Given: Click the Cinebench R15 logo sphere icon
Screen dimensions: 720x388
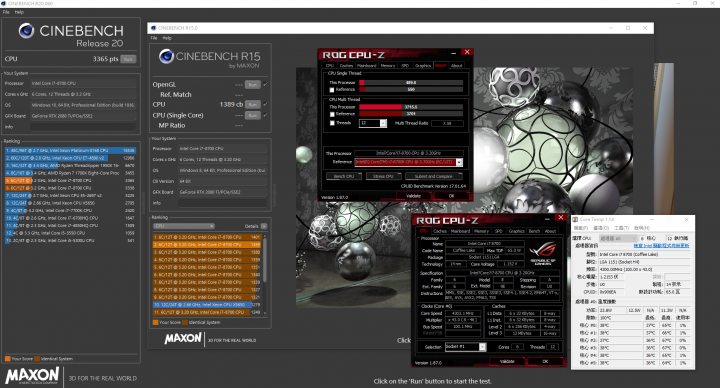Looking at the screenshot, I should coord(166,56).
